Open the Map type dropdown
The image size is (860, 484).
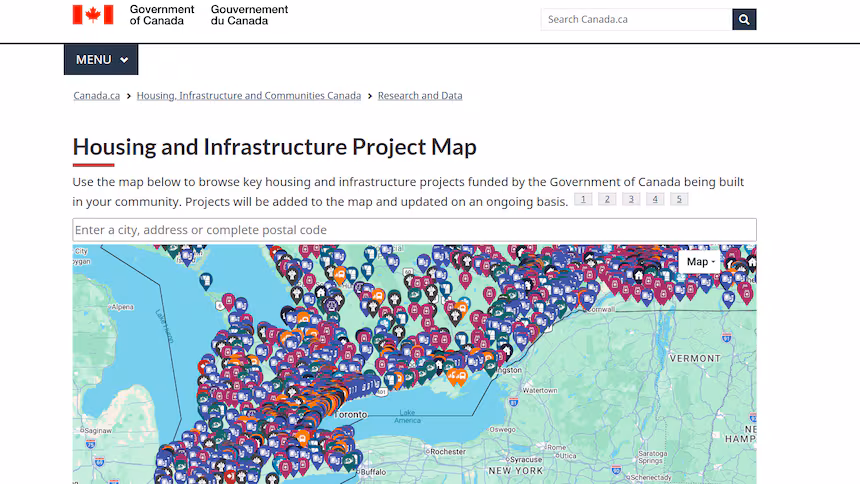tap(700, 262)
